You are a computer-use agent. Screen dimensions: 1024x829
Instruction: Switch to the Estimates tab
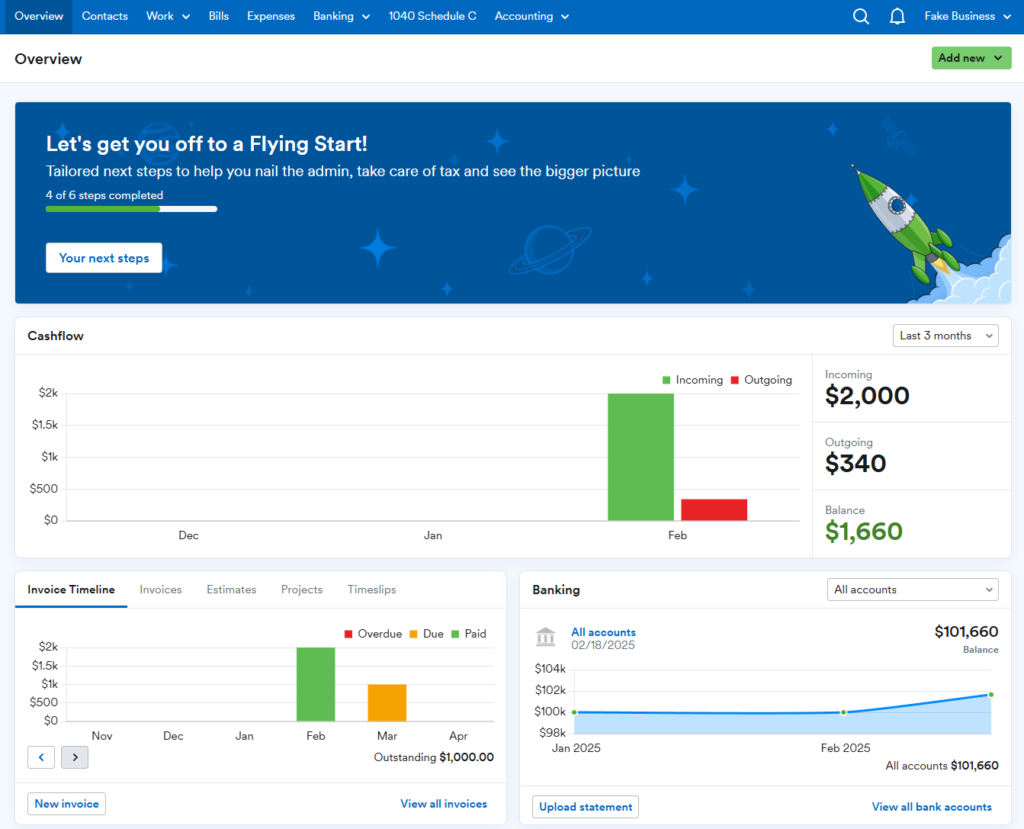(231, 590)
